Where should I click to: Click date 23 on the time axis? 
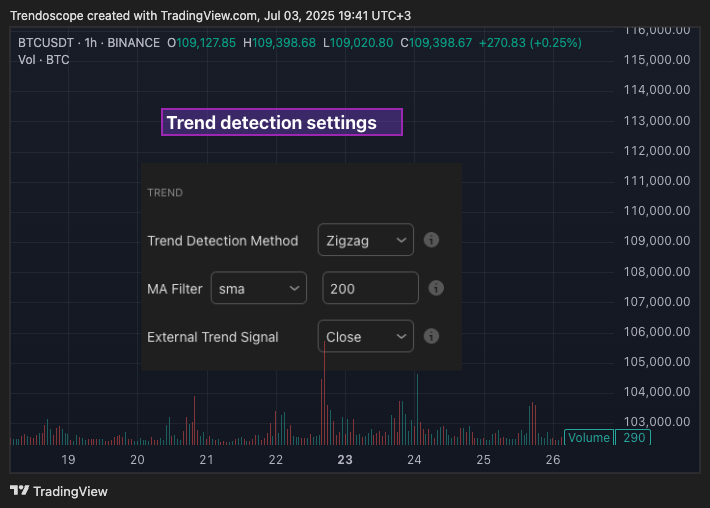coord(345,460)
